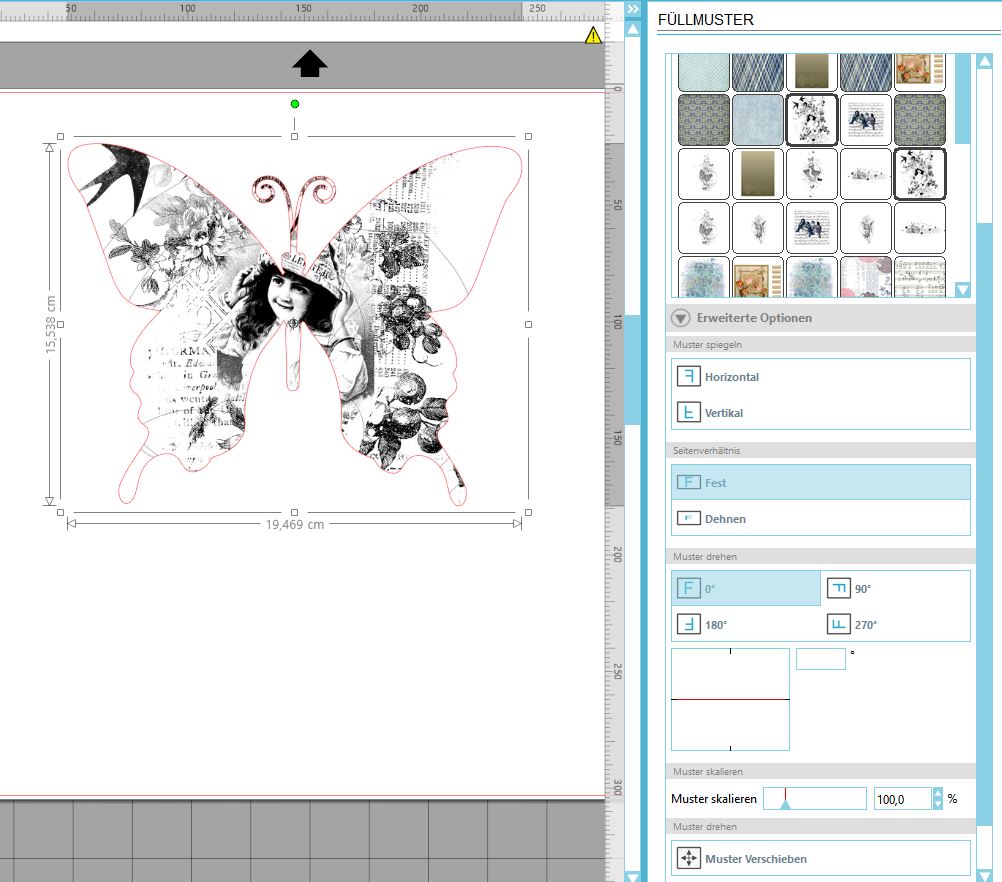This screenshot has width=1002, height=882.
Task: Click the Seitenverhältnis section heading
Action: [x=706, y=451]
